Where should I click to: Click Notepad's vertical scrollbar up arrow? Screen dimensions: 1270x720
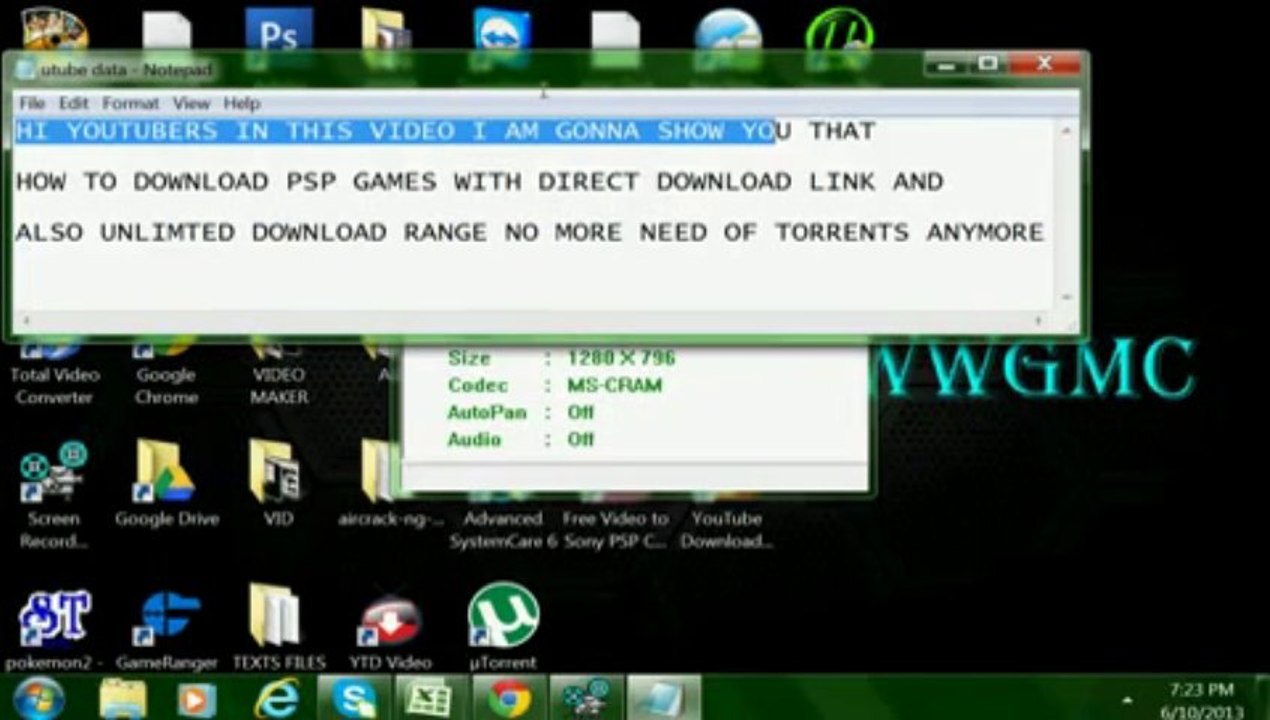(1067, 131)
